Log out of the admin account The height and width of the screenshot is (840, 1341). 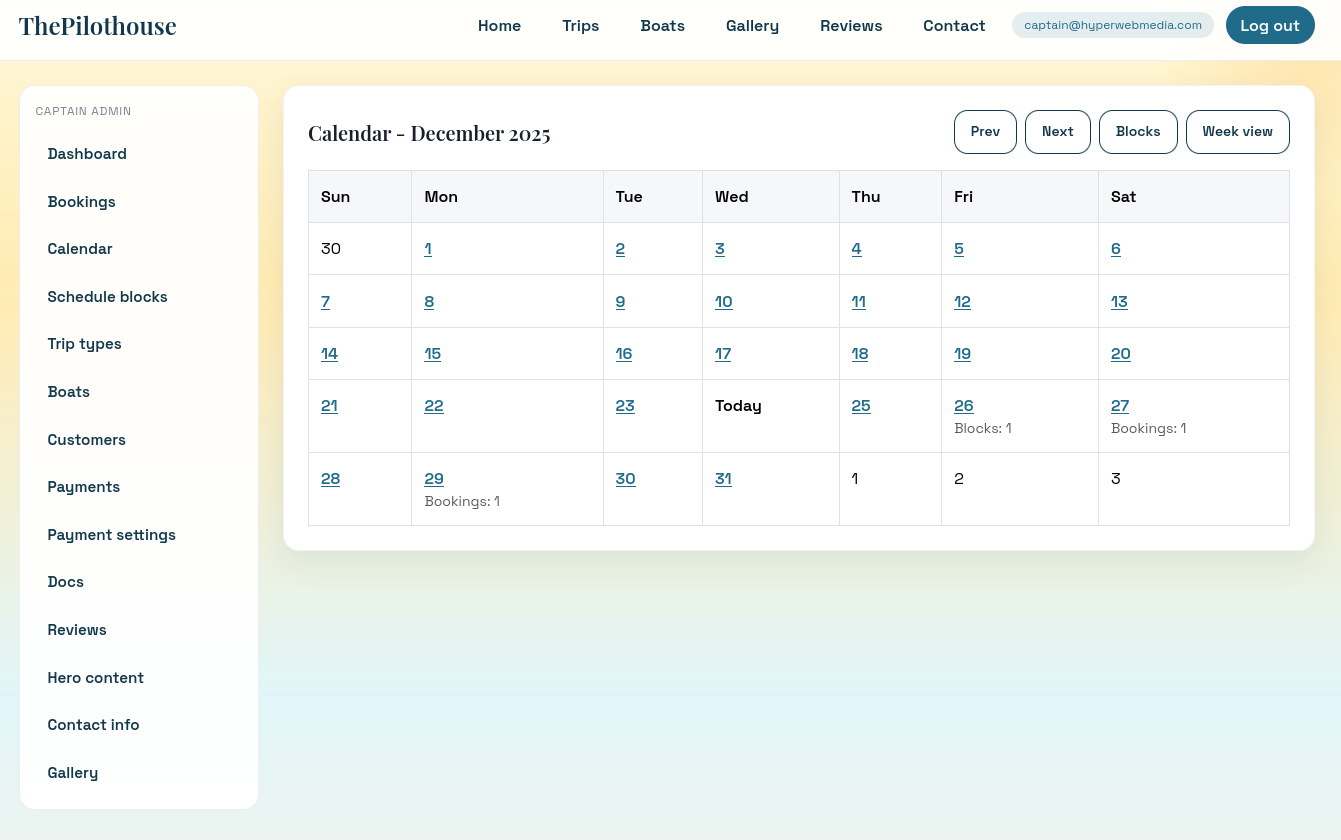(x=1270, y=25)
